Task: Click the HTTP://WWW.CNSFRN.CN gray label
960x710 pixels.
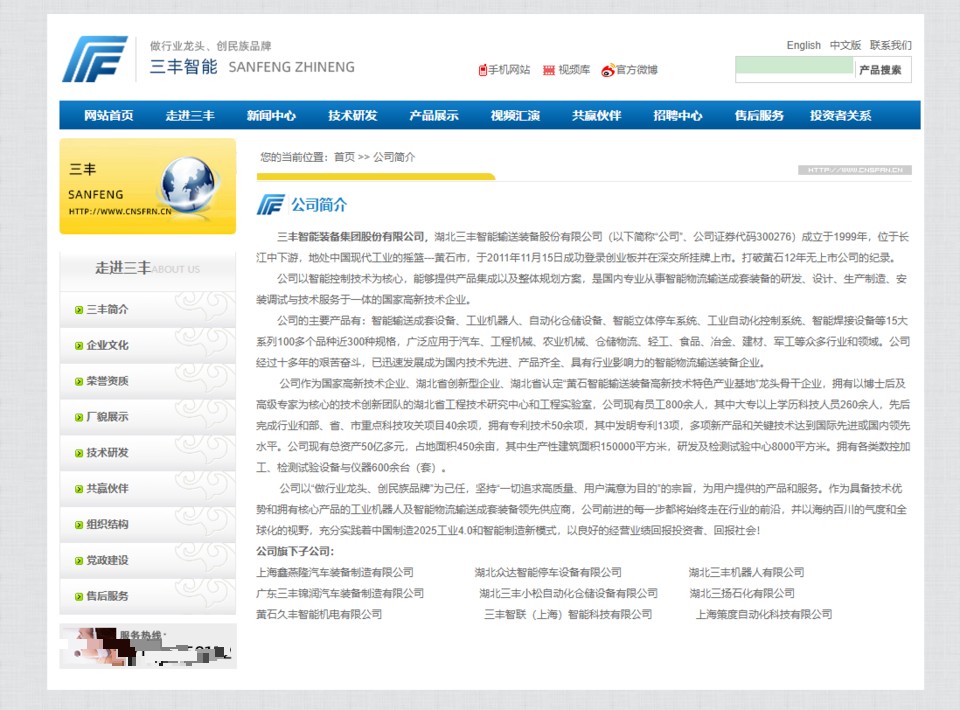Action: [x=855, y=170]
